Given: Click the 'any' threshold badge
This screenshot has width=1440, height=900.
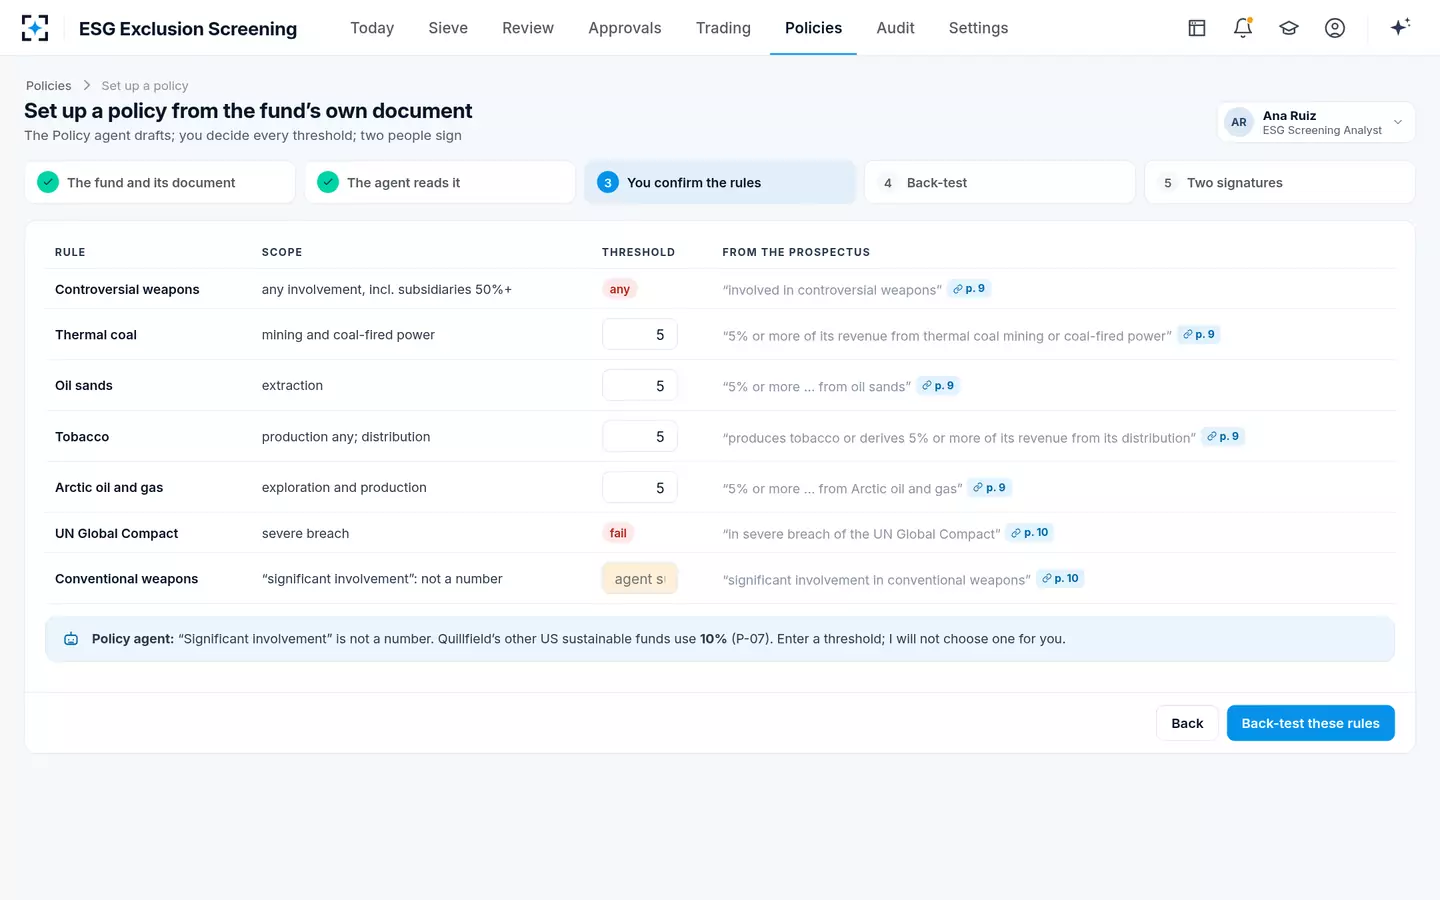Looking at the screenshot, I should pyautogui.click(x=620, y=289).
